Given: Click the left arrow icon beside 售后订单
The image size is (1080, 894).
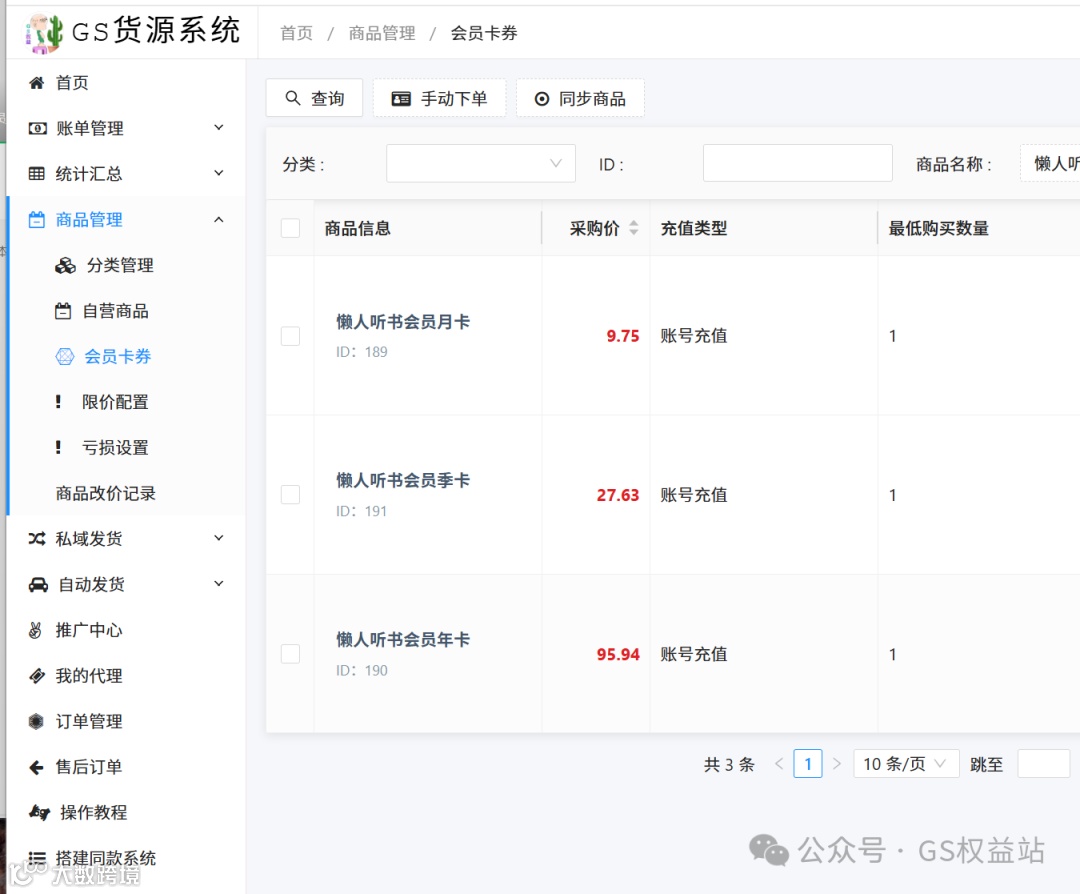Looking at the screenshot, I should click(x=37, y=767).
